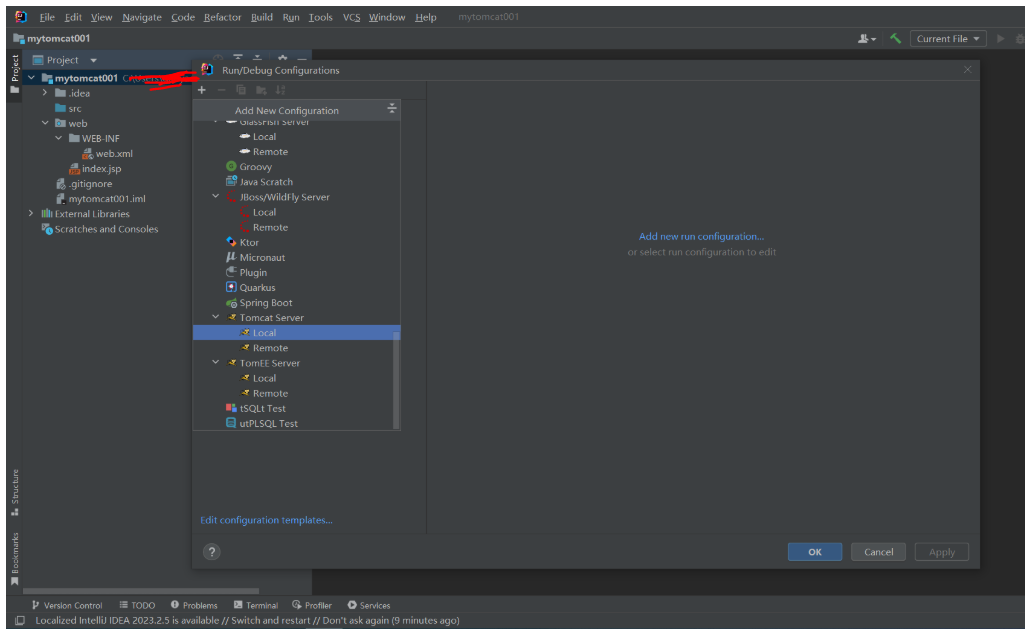1025x629 pixels.
Task: Click the Cancel button
Action: 878,552
